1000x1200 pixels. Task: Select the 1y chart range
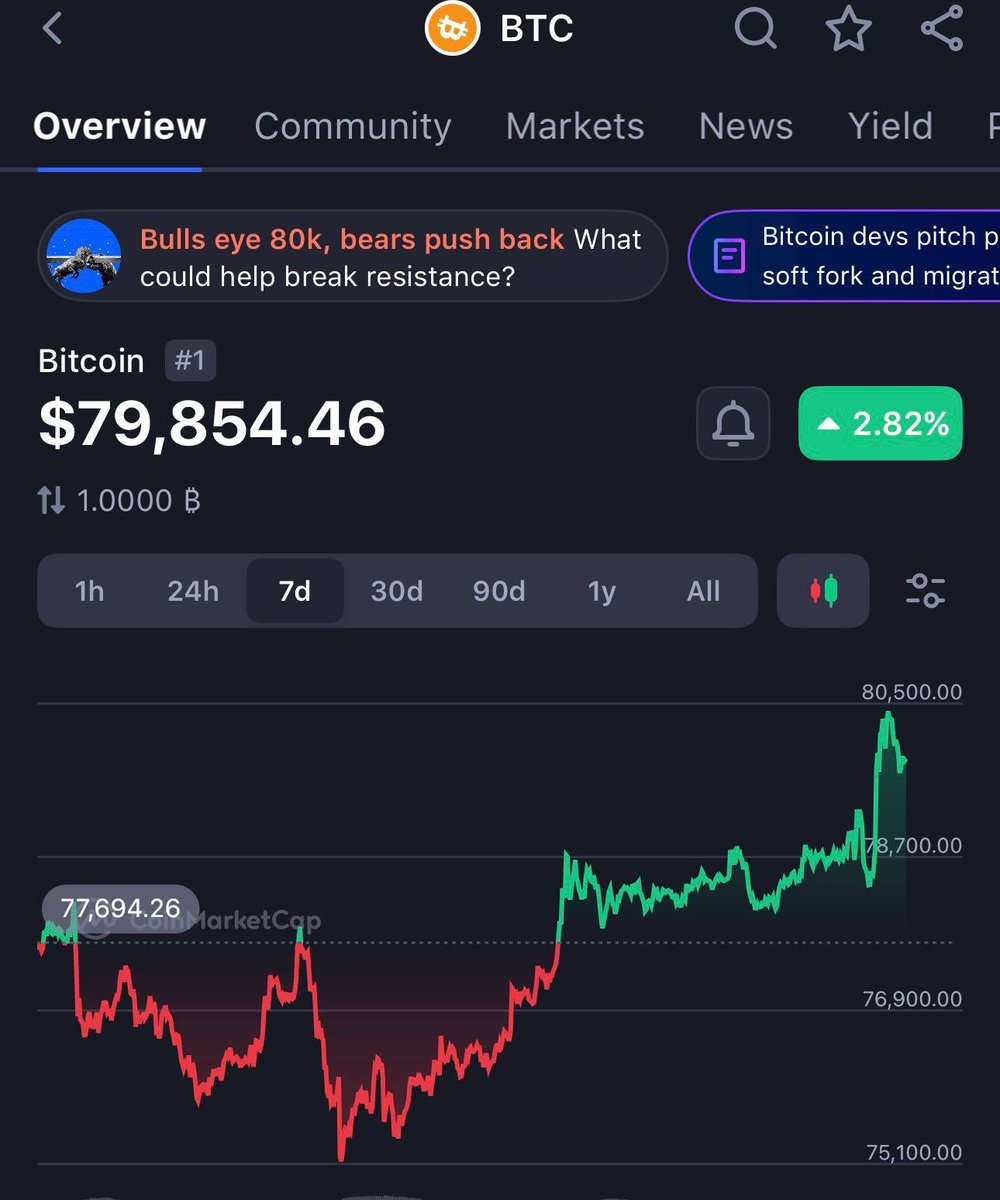[x=601, y=591]
